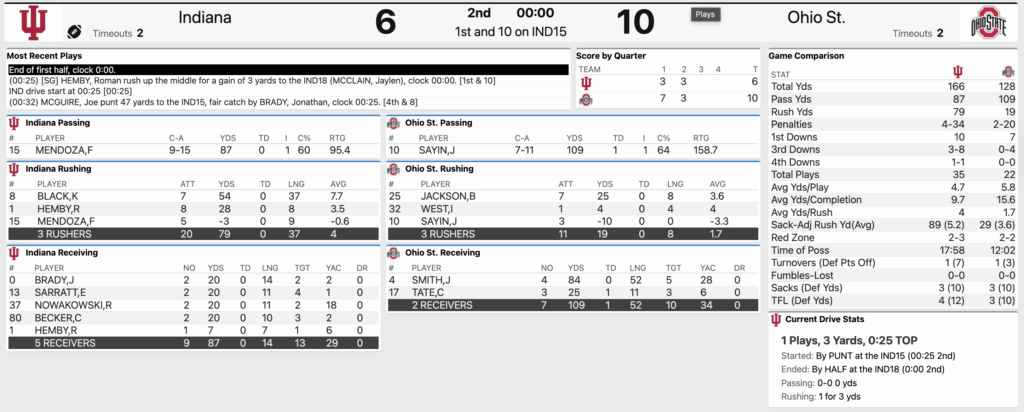This screenshot has width=1024, height=412.
Task: Click the Ohio State logo beside Ohio St. Rushing
Action: pos(394,169)
